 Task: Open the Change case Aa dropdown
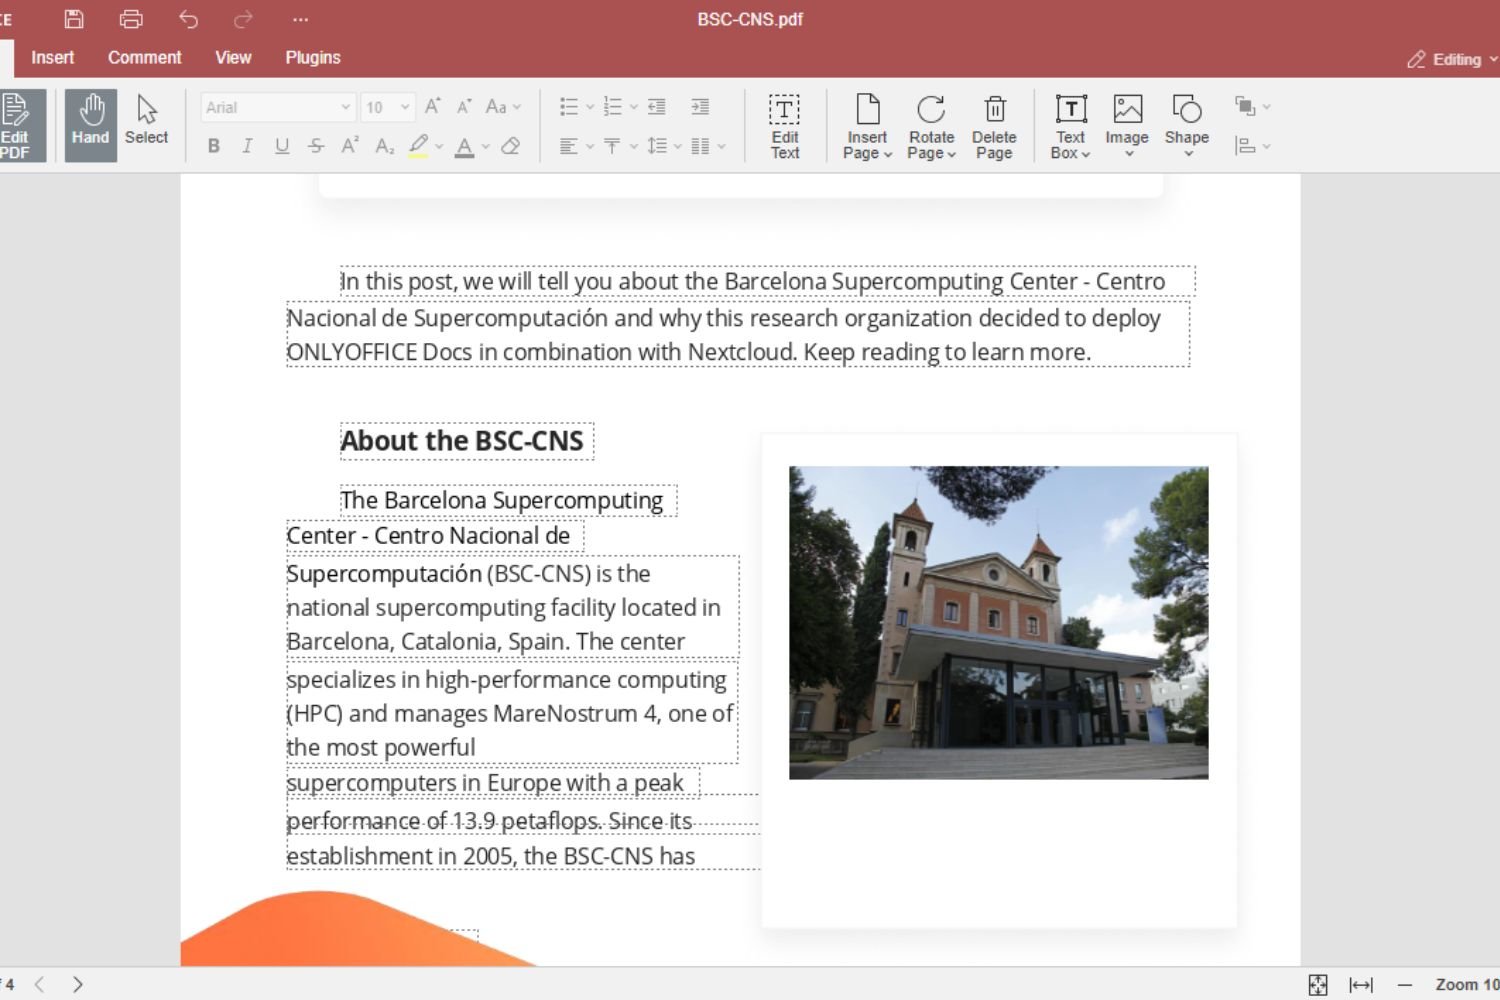[502, 107]
